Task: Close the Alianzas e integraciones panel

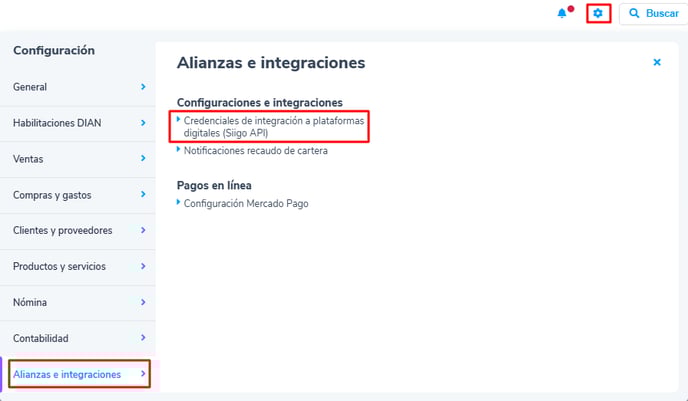Action: pos(657,62)
